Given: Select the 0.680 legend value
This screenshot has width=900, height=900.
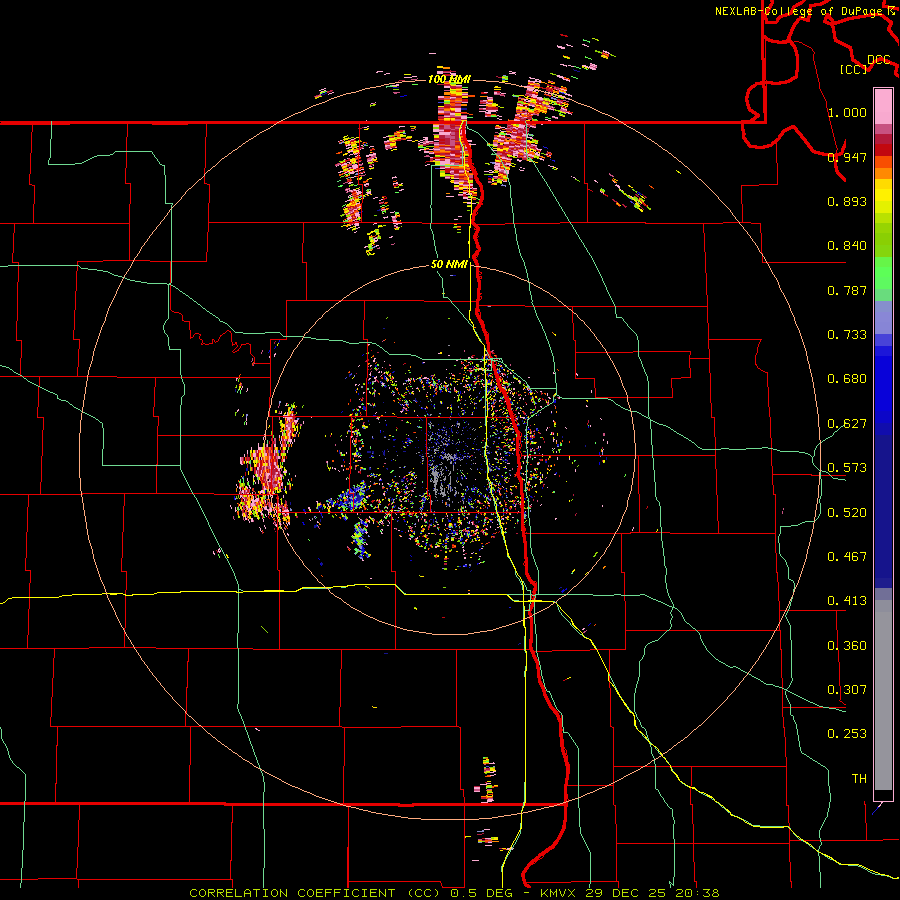Looking at the screenshot, I should tap(847, 379).
